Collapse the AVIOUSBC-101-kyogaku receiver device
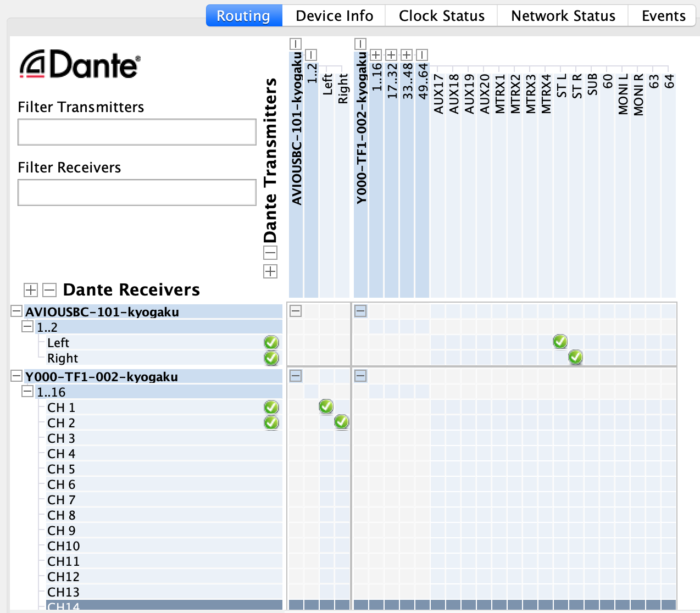Screen dimensions: 700x613 point(16,311)
